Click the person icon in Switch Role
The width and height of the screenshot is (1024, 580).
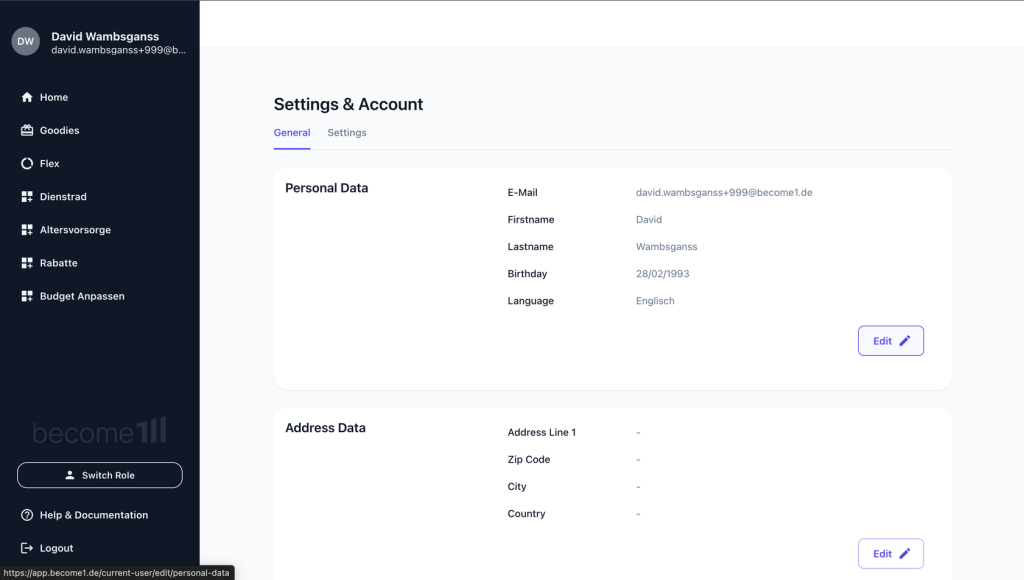coord(70,475)
